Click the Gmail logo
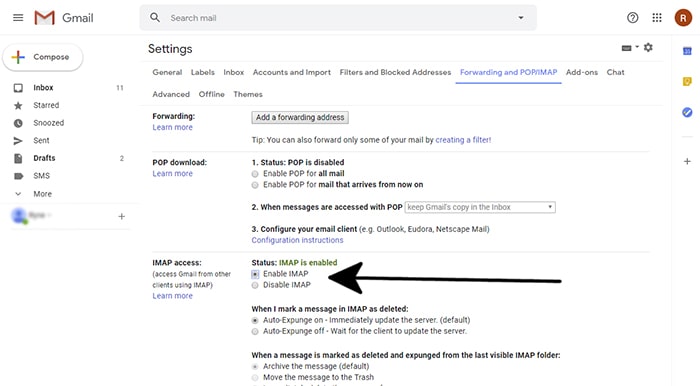700x386 pixels. [x=64, y=18]
